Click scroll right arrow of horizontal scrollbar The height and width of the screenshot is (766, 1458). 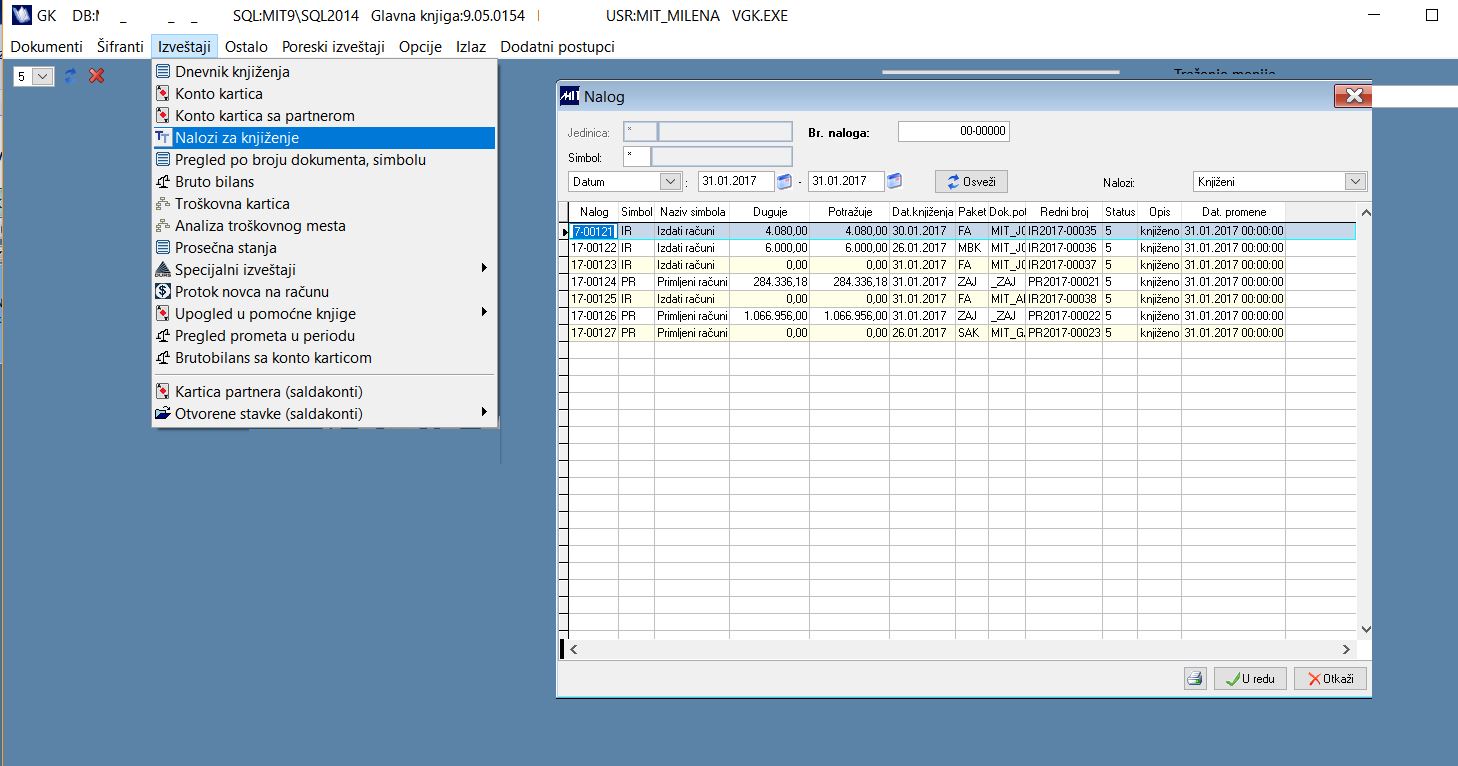tap(1346, 650)
